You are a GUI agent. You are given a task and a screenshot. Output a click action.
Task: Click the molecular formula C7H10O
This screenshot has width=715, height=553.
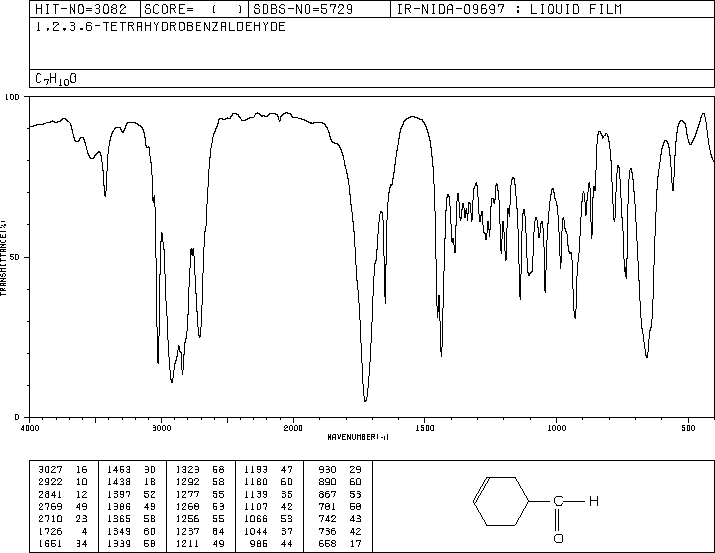pyautogui.click(x=56, y=79)
